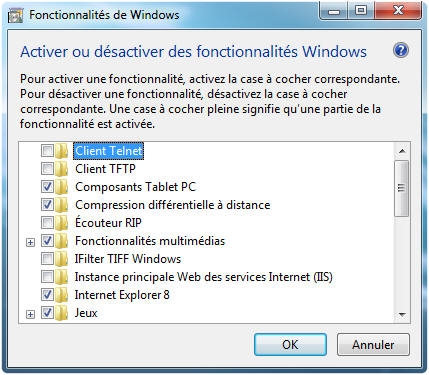Select the Client Telnet list entry
Image resolution: width=429 pixels, height=375 pixels.
tap(109, 151)
